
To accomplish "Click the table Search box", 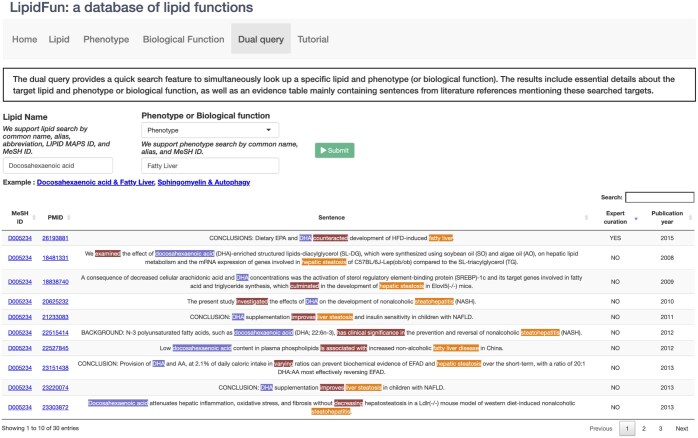I will (x=659, y=197).
